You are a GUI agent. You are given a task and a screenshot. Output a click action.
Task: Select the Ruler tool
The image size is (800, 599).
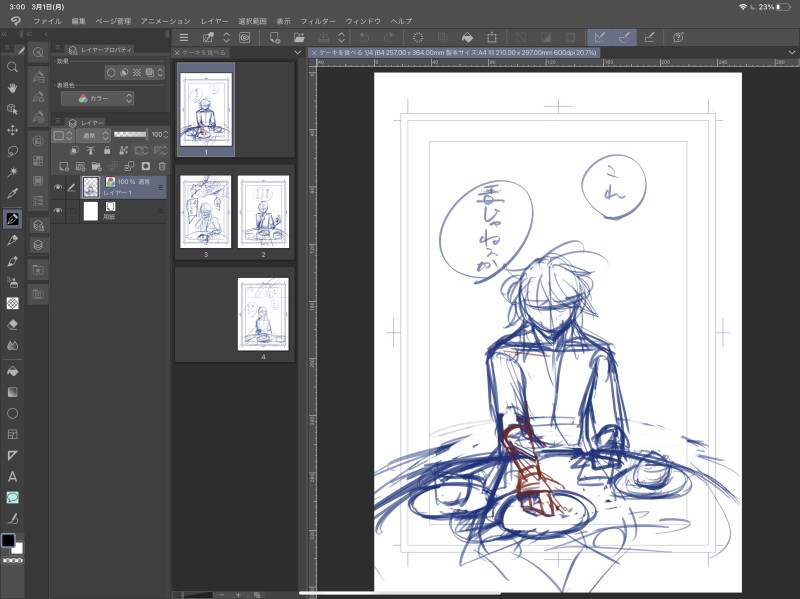point(12,455)
